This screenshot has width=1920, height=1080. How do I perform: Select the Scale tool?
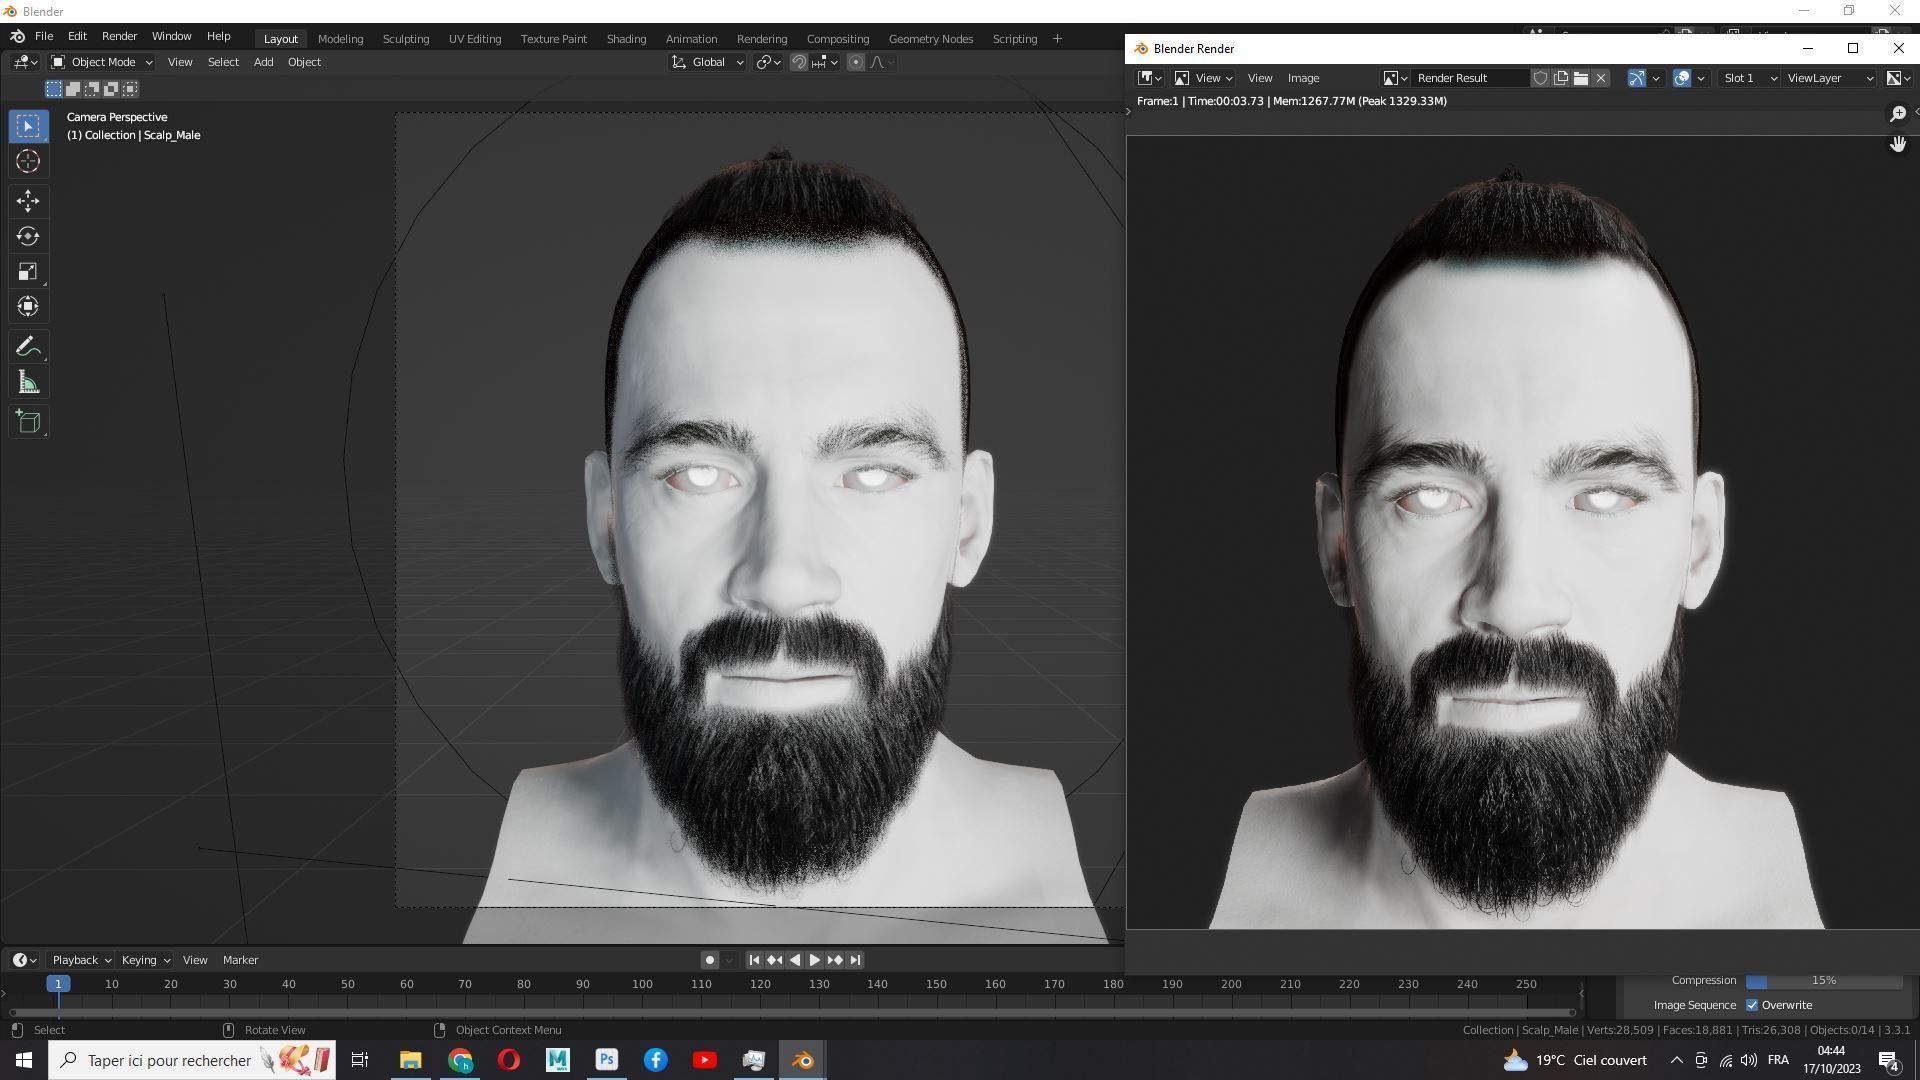(28, 272)
